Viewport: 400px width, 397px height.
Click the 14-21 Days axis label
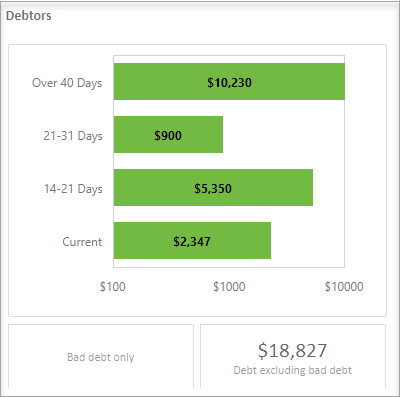73,189
